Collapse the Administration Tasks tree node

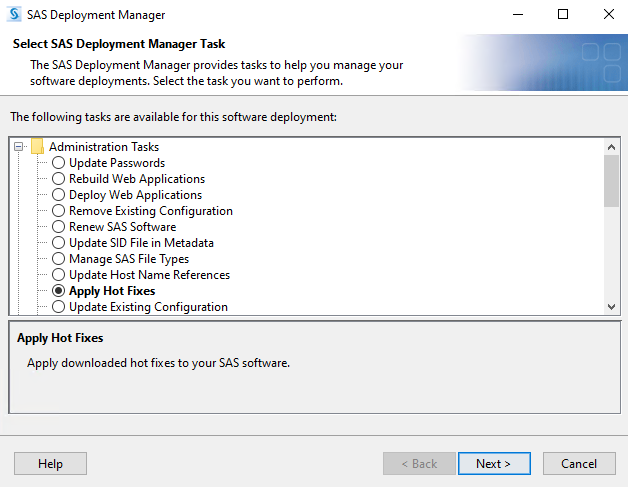(x=19, y=147)
